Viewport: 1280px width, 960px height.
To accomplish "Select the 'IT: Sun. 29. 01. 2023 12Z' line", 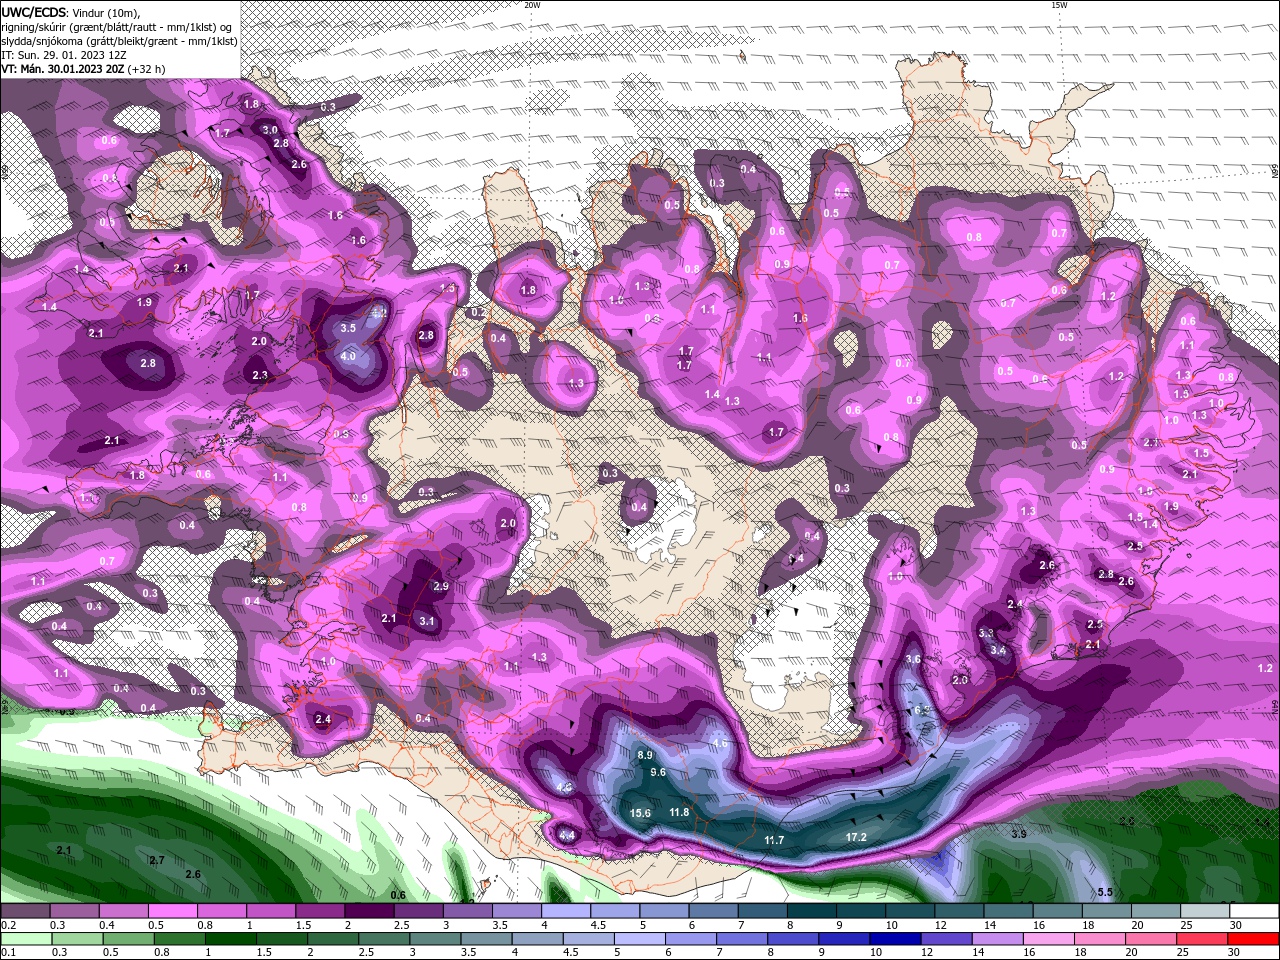I will tap(64, 55).
